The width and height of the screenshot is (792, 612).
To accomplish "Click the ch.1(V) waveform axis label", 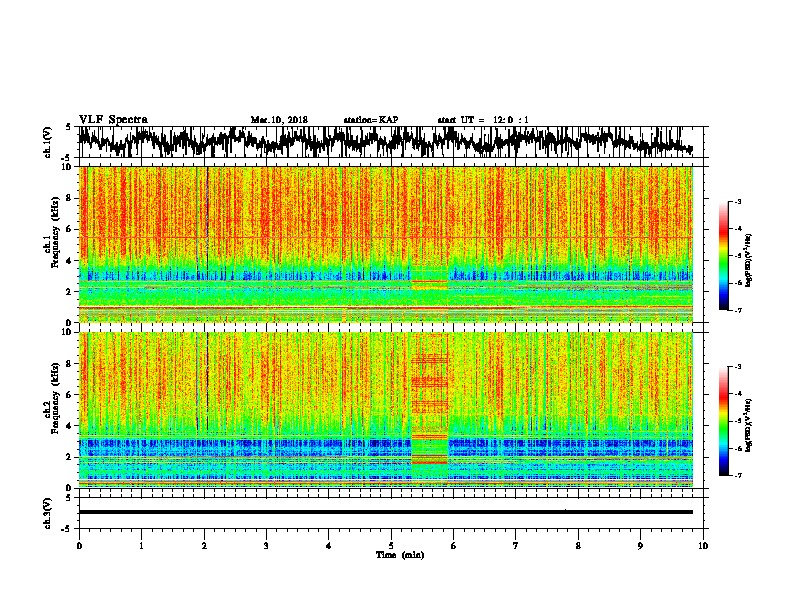I will click(x=48, y=142).
